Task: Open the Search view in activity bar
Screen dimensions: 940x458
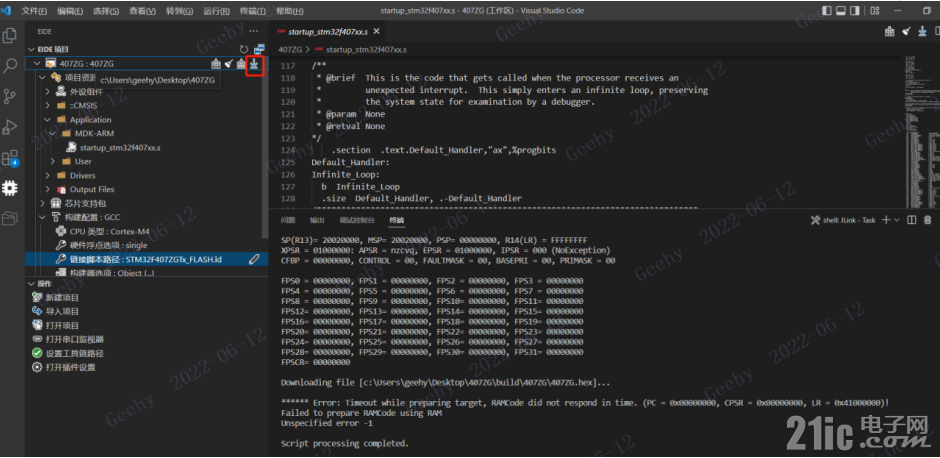Action: click(x=10, y=66)
